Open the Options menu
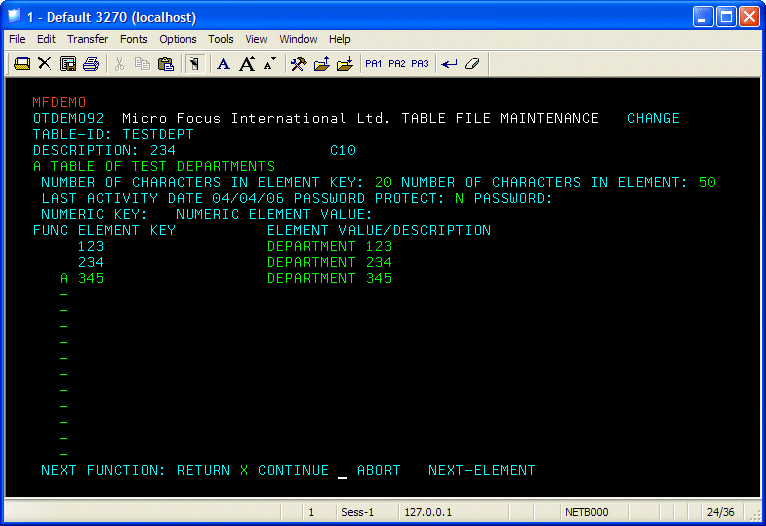The image size is (766, 526). click(178, 39)
